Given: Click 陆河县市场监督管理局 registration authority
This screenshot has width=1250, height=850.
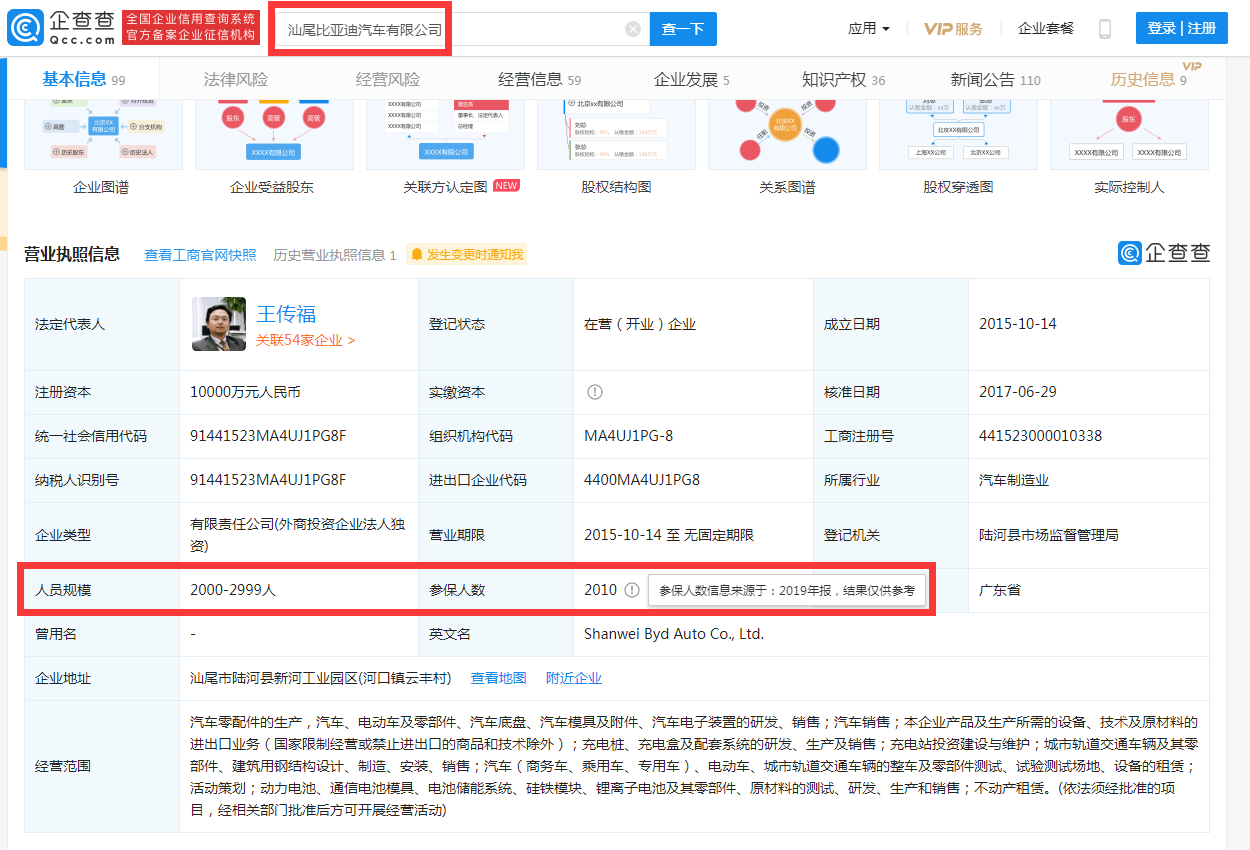Looking at the screenshot, I should pos(1048,535).
